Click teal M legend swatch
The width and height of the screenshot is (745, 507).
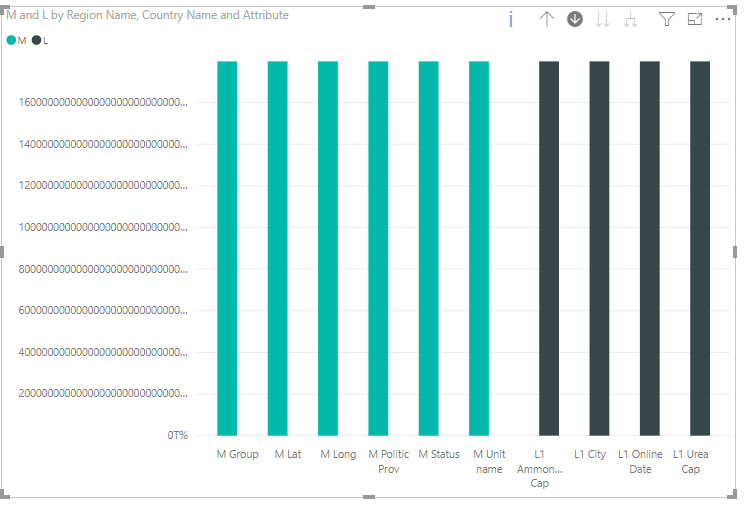tap(11, 40)
